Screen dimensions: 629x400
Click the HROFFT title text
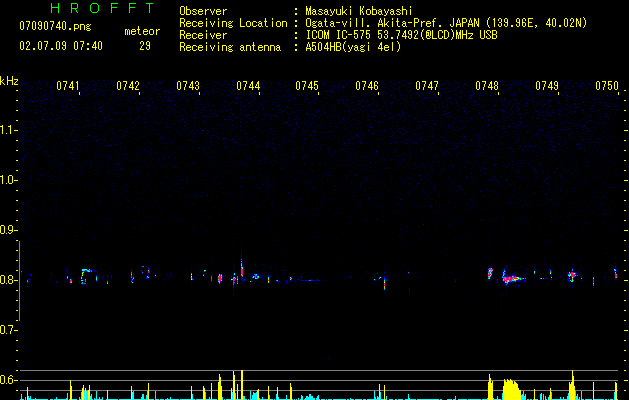pyautogui.click(x=102, y=8)
